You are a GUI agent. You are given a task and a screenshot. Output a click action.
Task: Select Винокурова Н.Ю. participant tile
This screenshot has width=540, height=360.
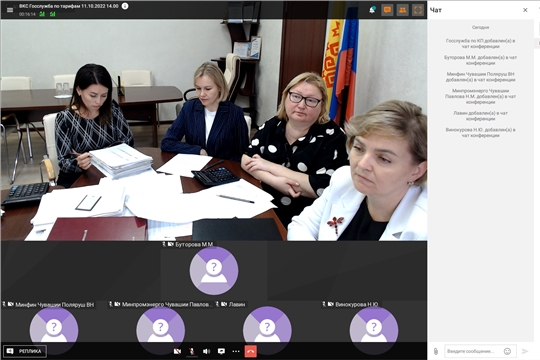374,323
